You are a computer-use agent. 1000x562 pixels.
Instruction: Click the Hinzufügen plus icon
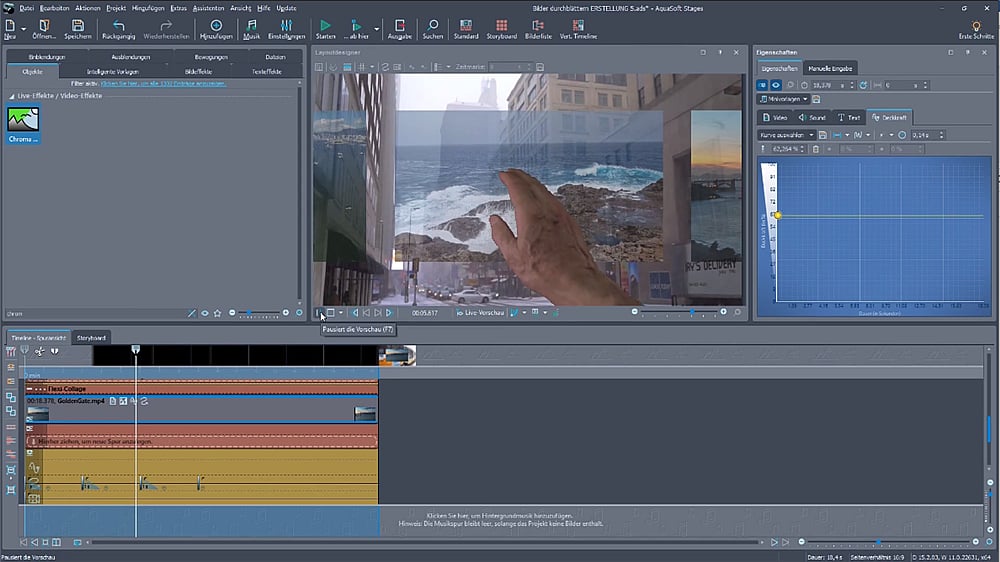click(x=216, y=25)
